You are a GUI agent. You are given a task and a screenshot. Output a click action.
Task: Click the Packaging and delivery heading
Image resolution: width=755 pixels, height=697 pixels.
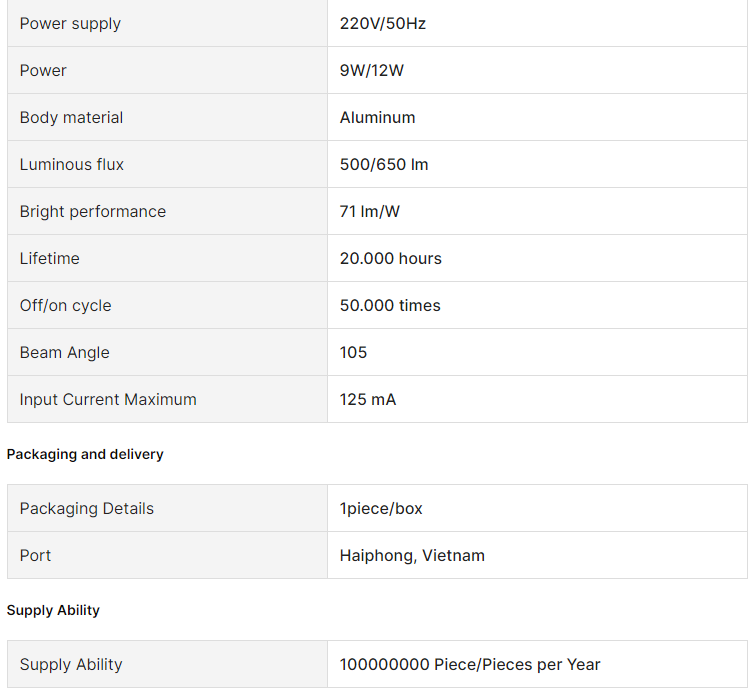point(85,454)
